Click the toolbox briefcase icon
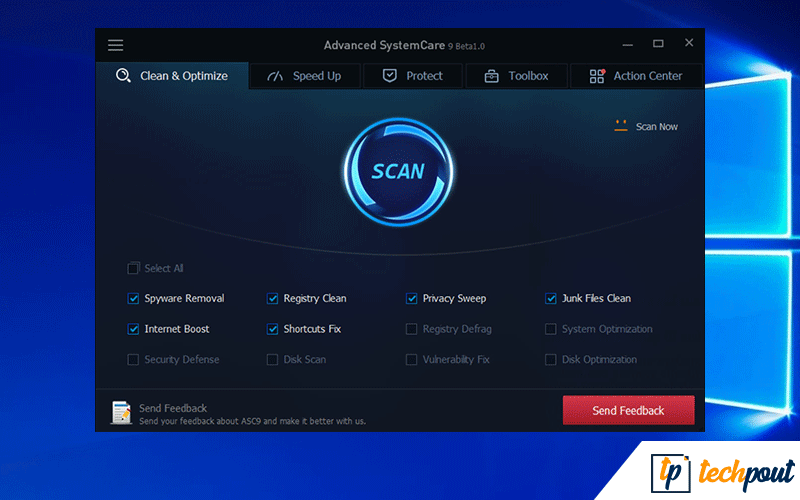800x500 pixels. [x=491, y=76]
